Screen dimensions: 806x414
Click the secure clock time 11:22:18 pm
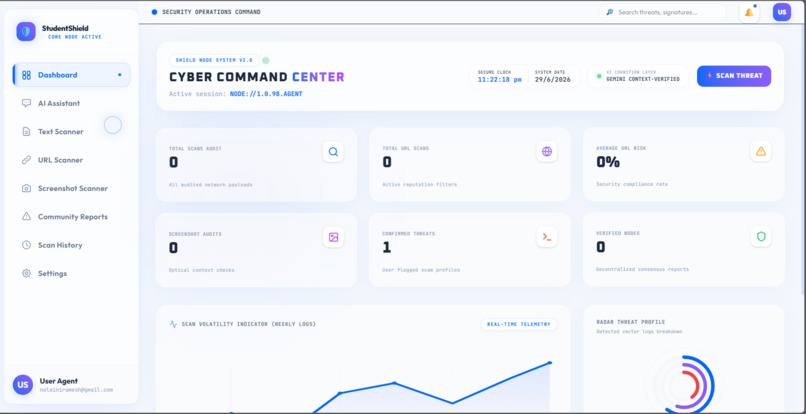coord(499,80)
